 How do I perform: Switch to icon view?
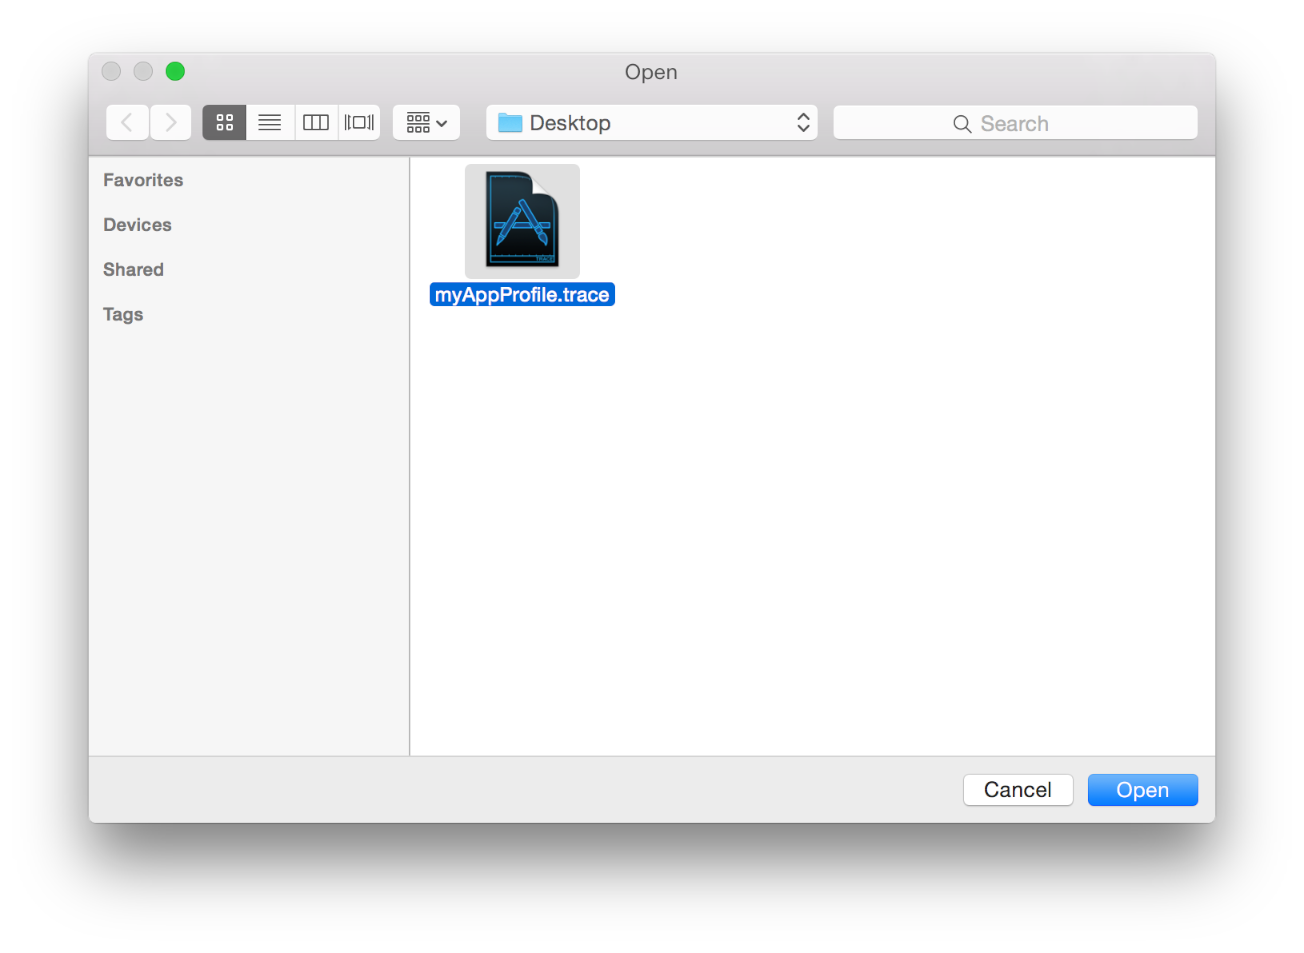(224, 123)
